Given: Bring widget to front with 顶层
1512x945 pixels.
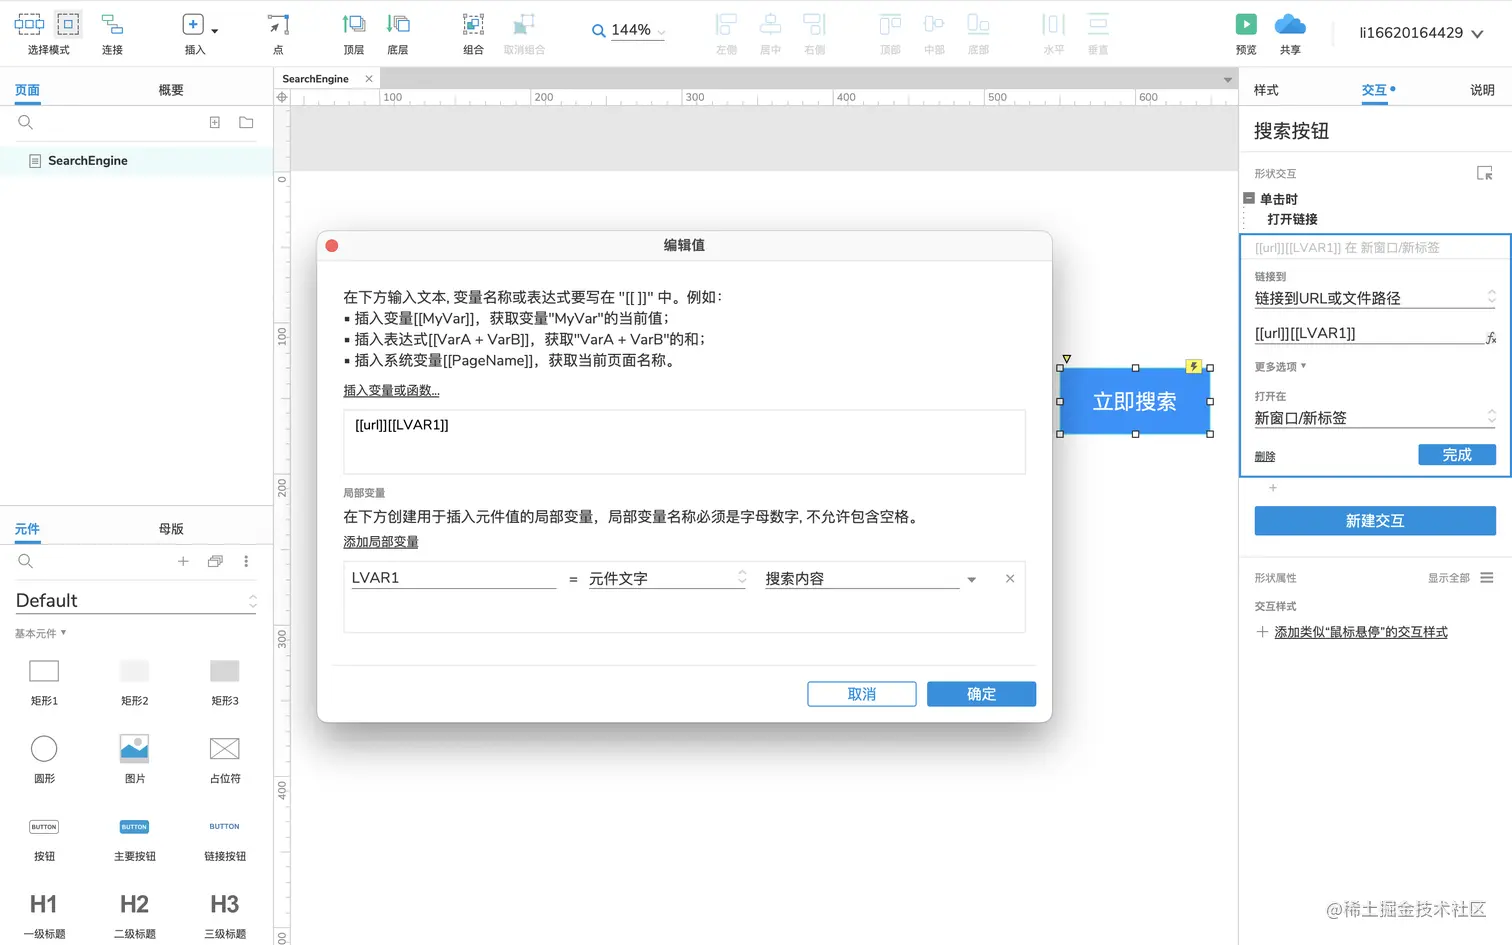Looking at the screenshot, I should click(x=354, y=24).
